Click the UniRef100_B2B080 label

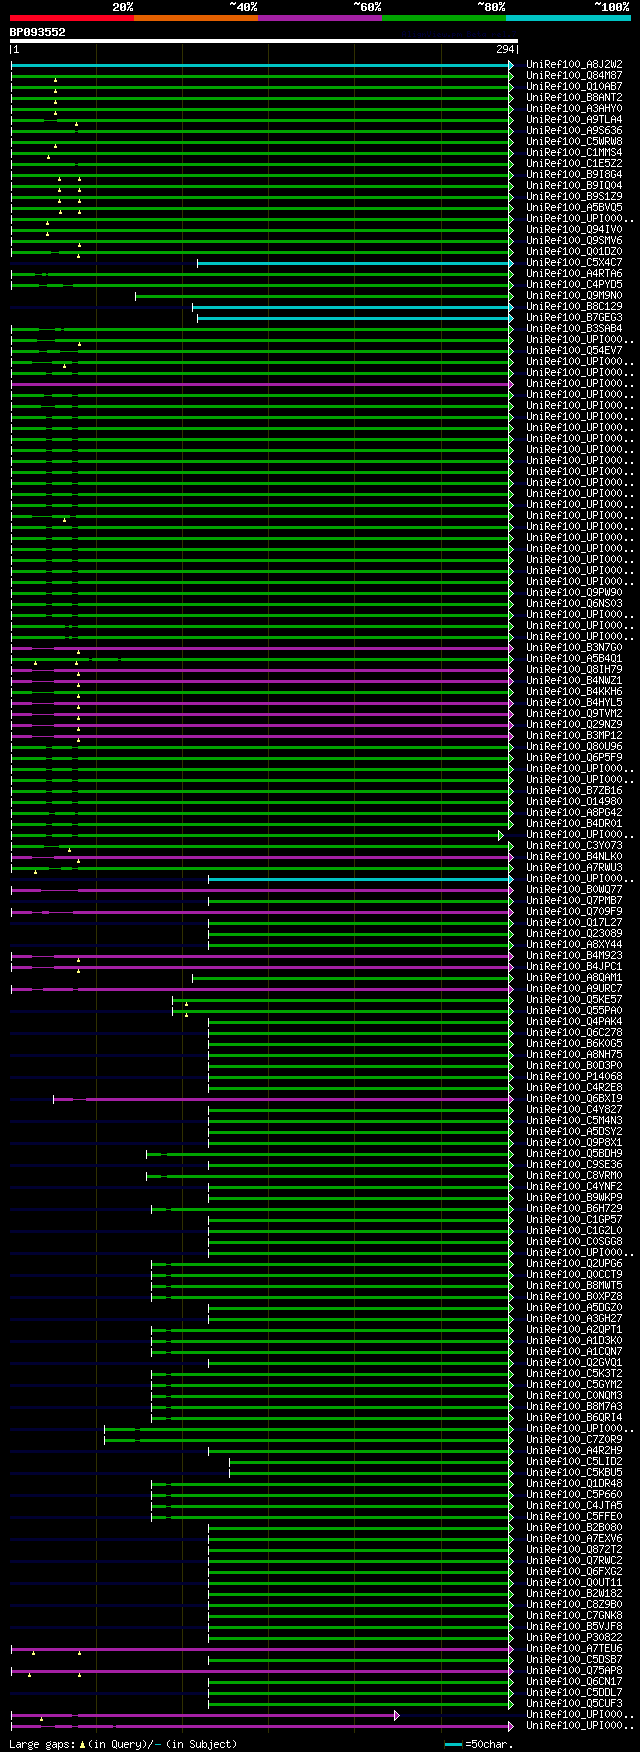[573, 1528]
